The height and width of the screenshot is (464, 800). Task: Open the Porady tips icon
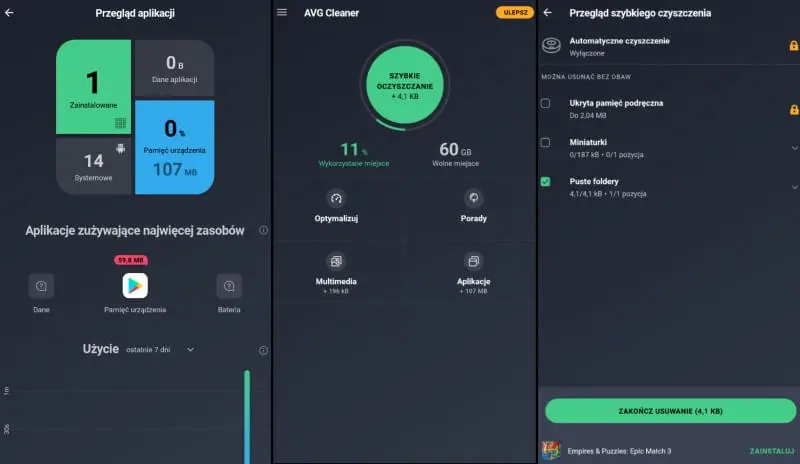point(473,198)
